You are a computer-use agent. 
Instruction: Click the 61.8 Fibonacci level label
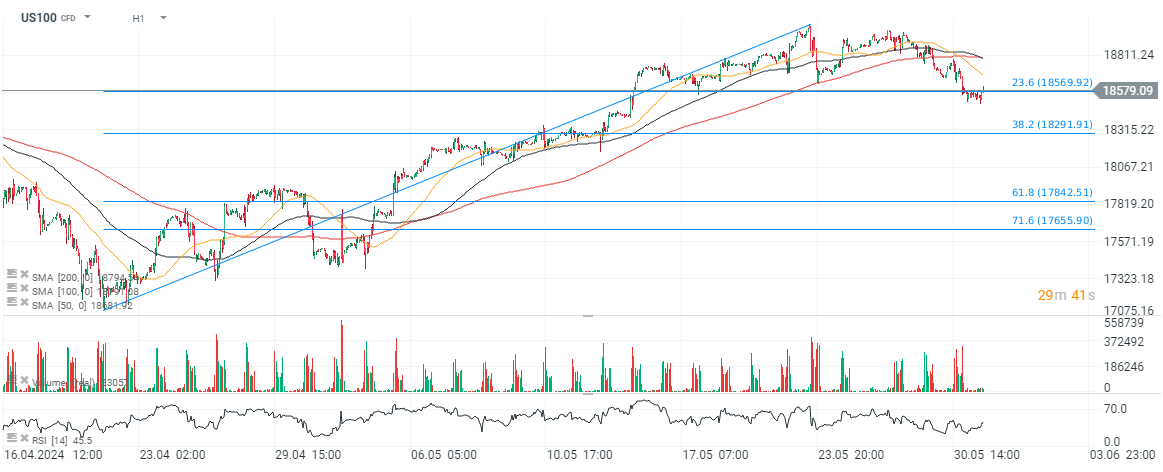pos(1051,192)
